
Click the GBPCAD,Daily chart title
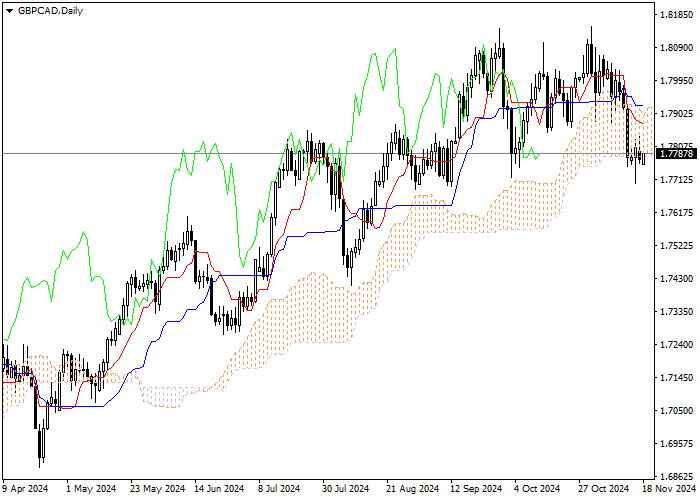click(x=50, y=11)
